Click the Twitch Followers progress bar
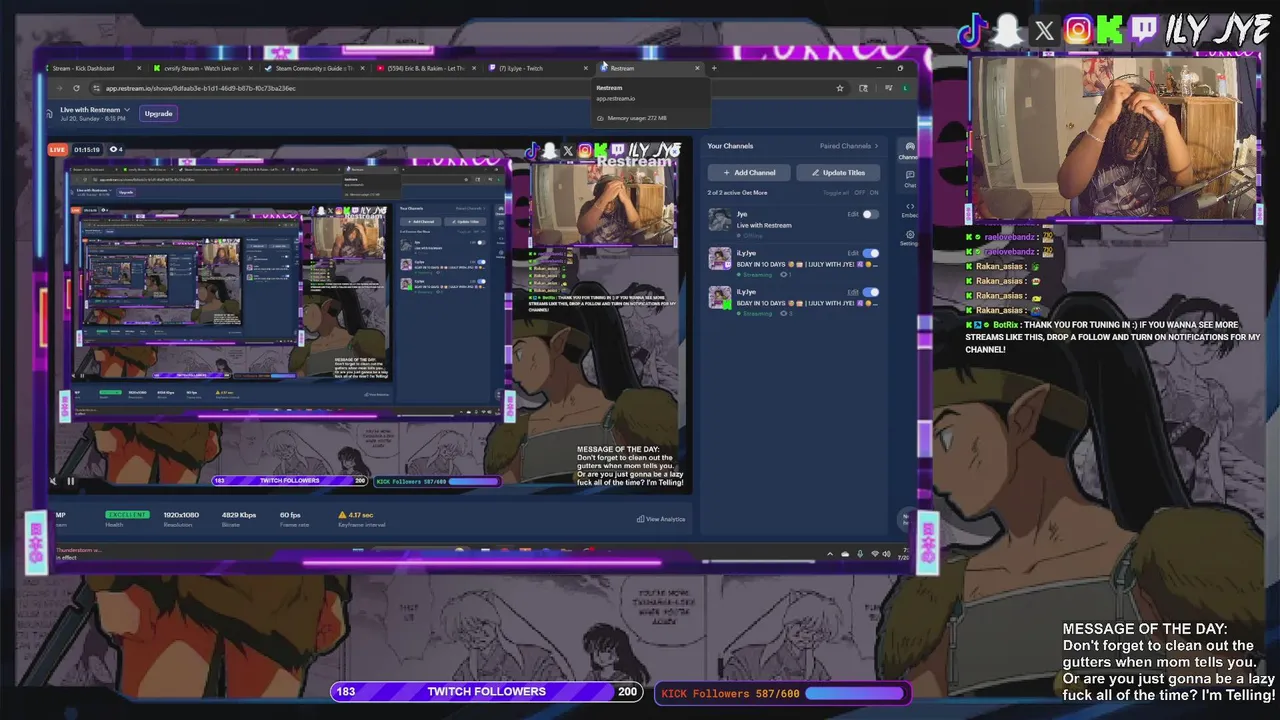Image resolution: width=1280 pixels, height=720 pixels. (487, 692)
